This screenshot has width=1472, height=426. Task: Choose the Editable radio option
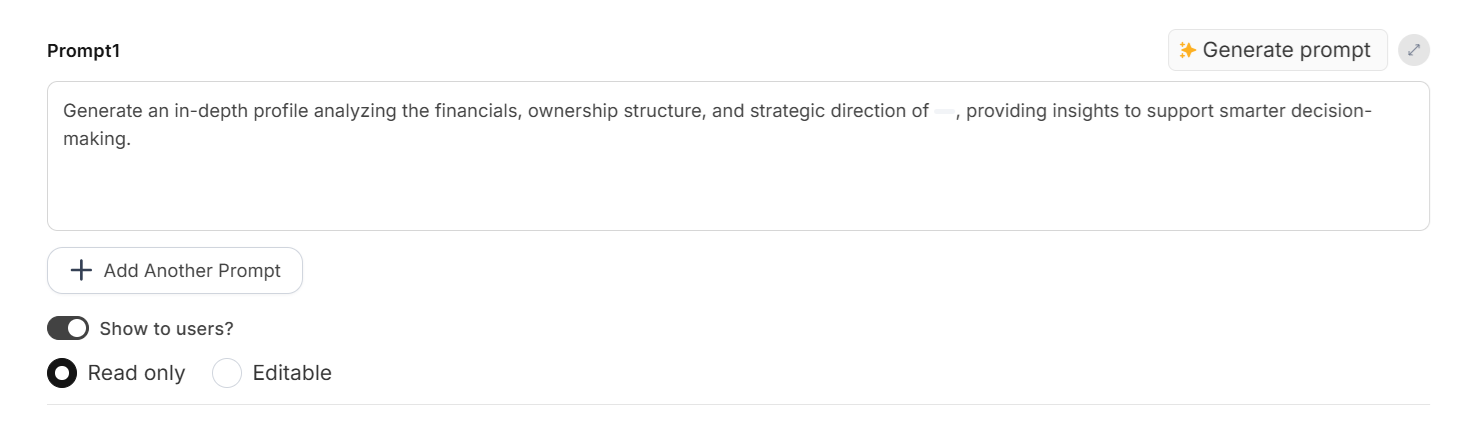coord(227,373)
